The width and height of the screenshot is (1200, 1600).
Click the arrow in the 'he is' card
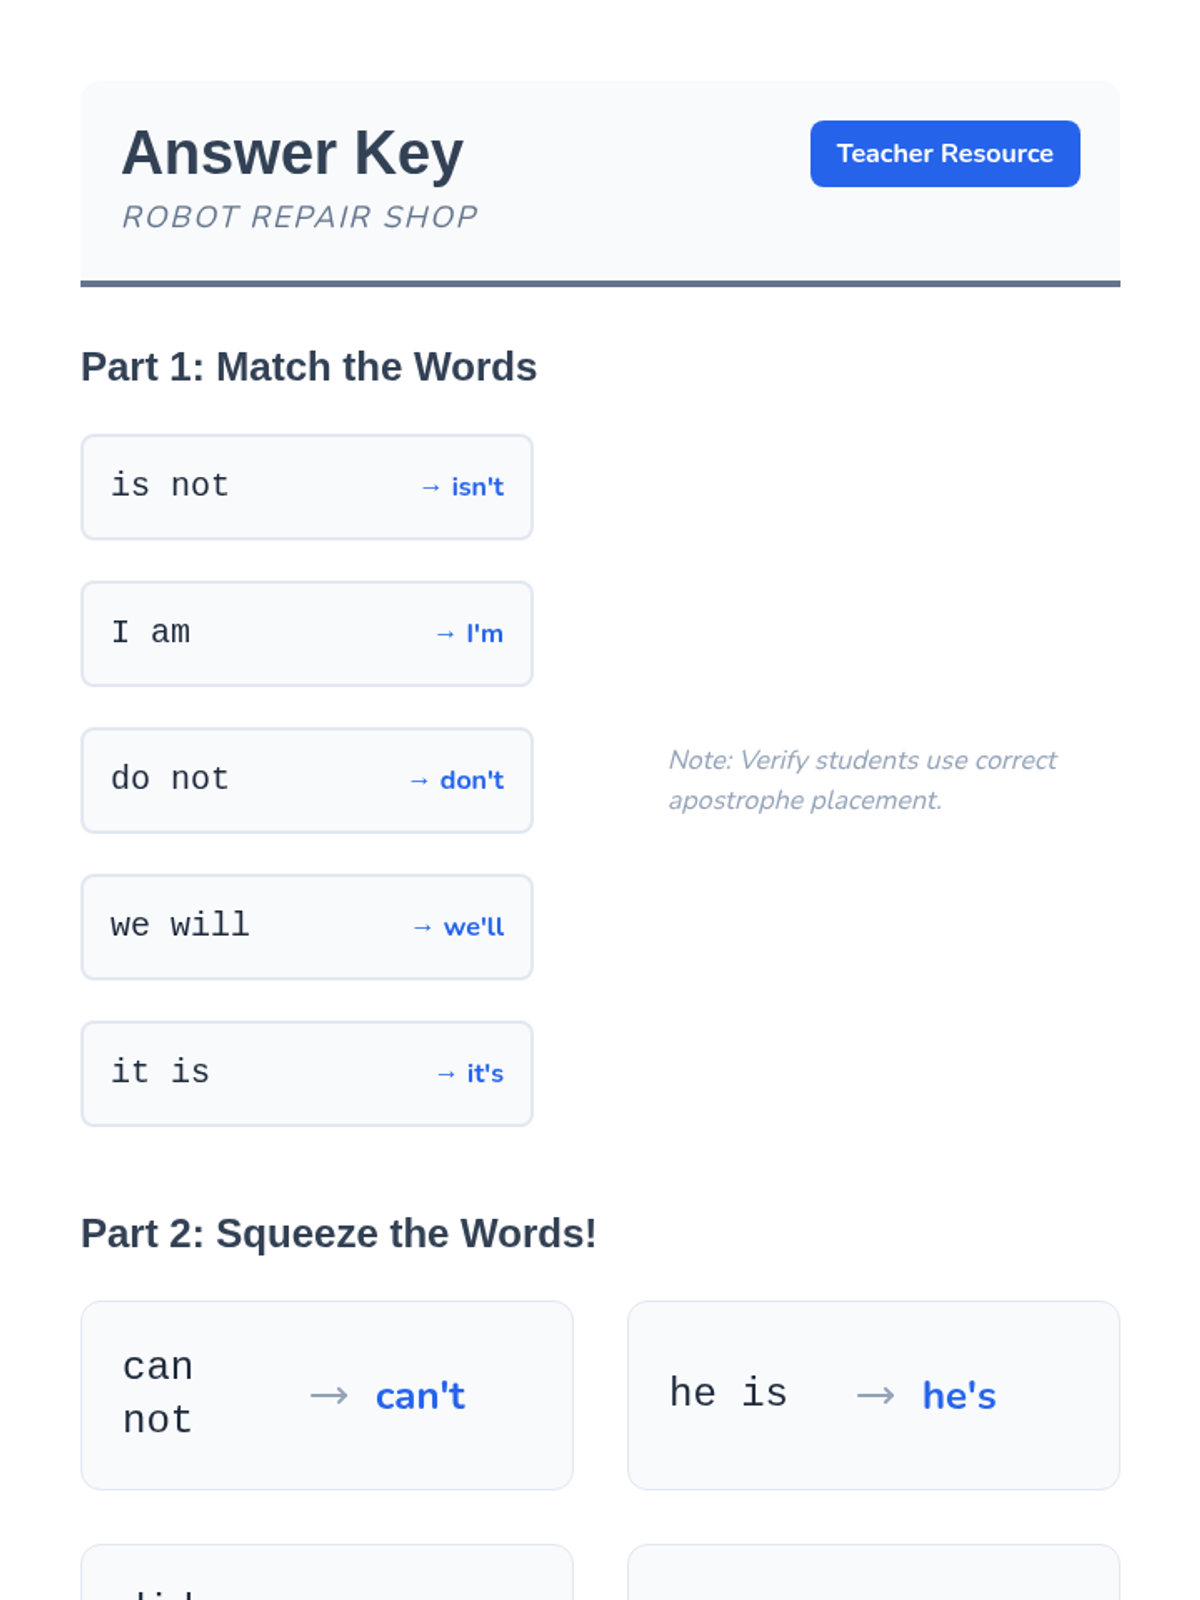pos(876,1395)
